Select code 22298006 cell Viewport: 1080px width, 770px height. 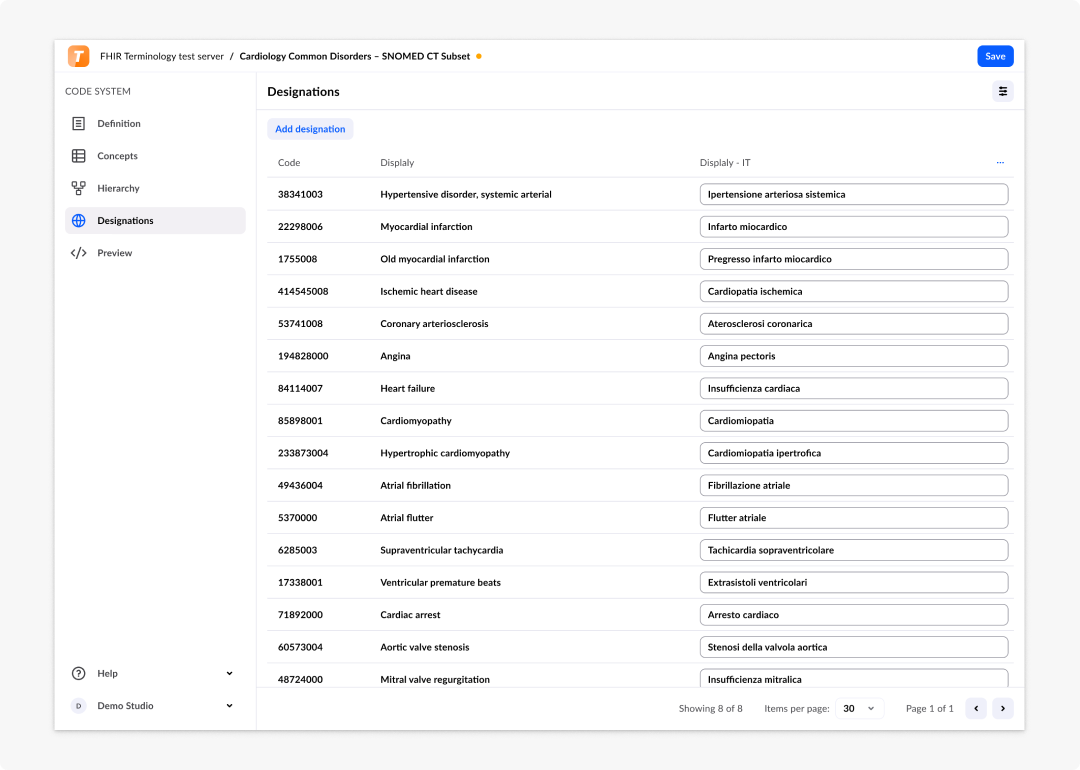click(x=300, y=227)
